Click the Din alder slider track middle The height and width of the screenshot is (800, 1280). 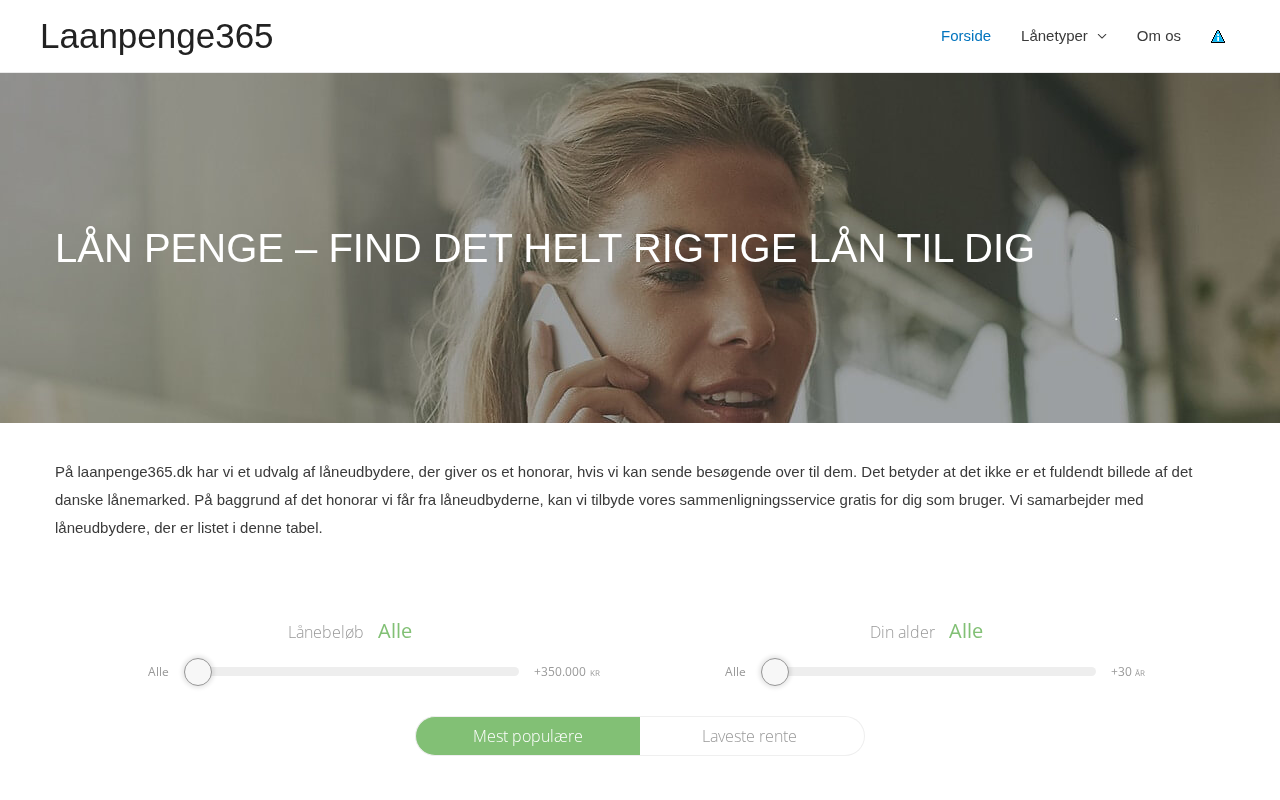pyautogui.click(x=929, y=672)
